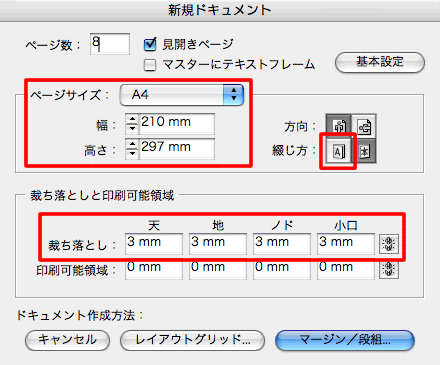Uncheck the 見開きページ checkbox

pos(150,44)
